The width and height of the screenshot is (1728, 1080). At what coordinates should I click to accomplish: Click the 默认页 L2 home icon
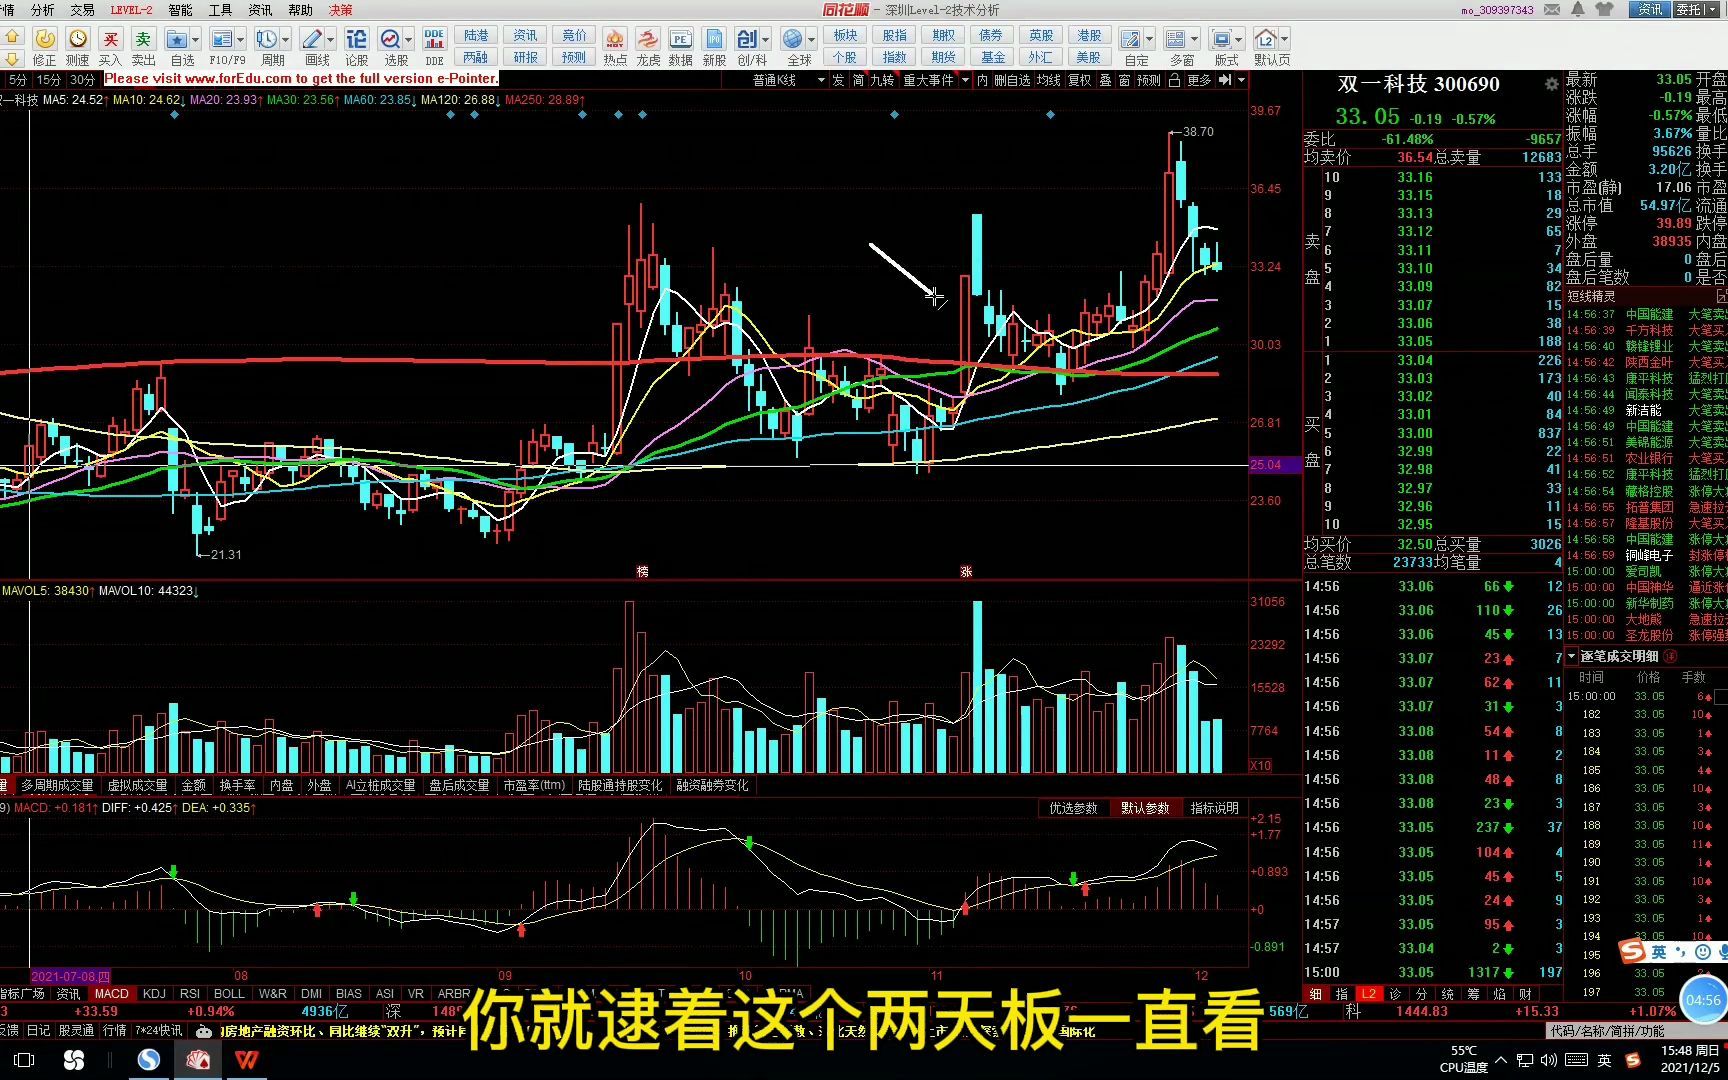click(1266, 39)
